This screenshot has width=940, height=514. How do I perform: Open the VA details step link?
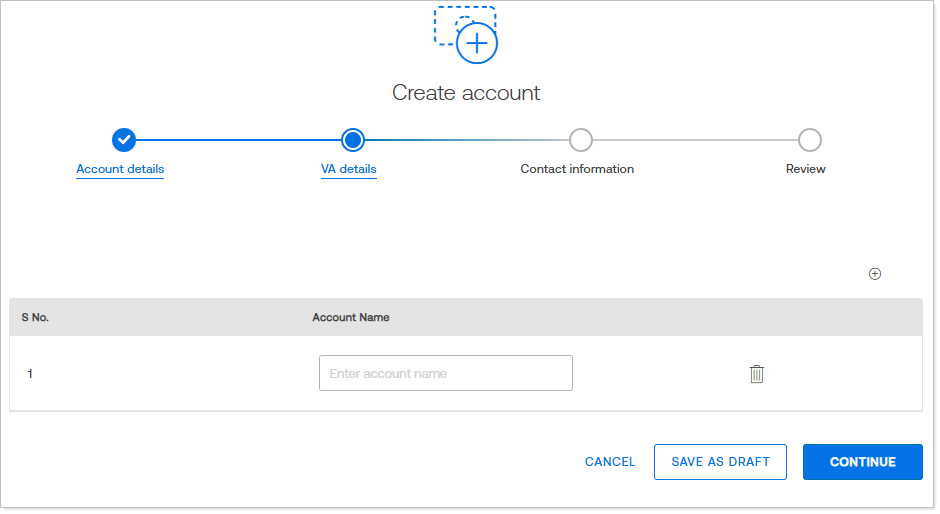(x=349, y=169)
